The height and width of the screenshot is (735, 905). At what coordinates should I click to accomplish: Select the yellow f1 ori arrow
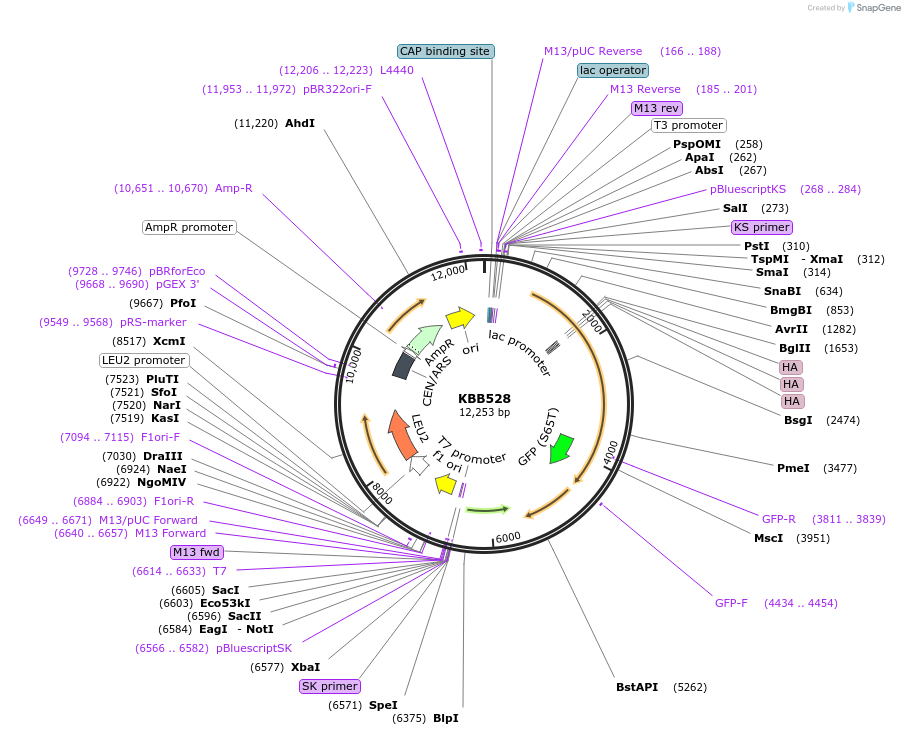447,485
